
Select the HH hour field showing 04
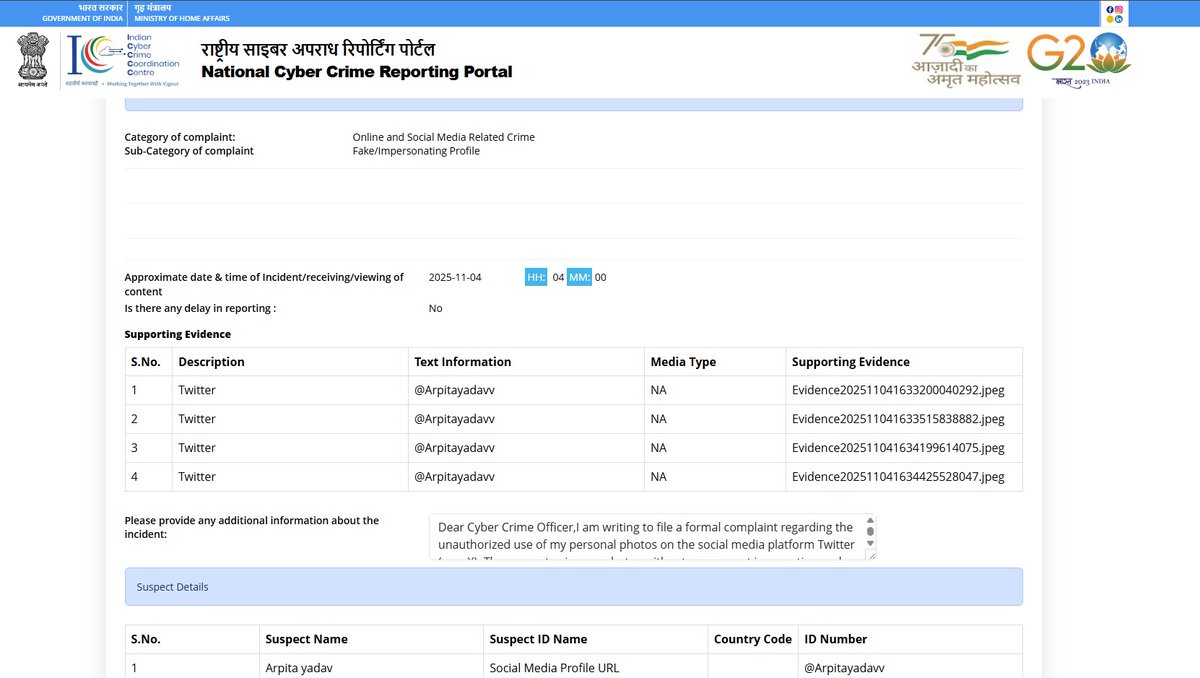[547, 277]
